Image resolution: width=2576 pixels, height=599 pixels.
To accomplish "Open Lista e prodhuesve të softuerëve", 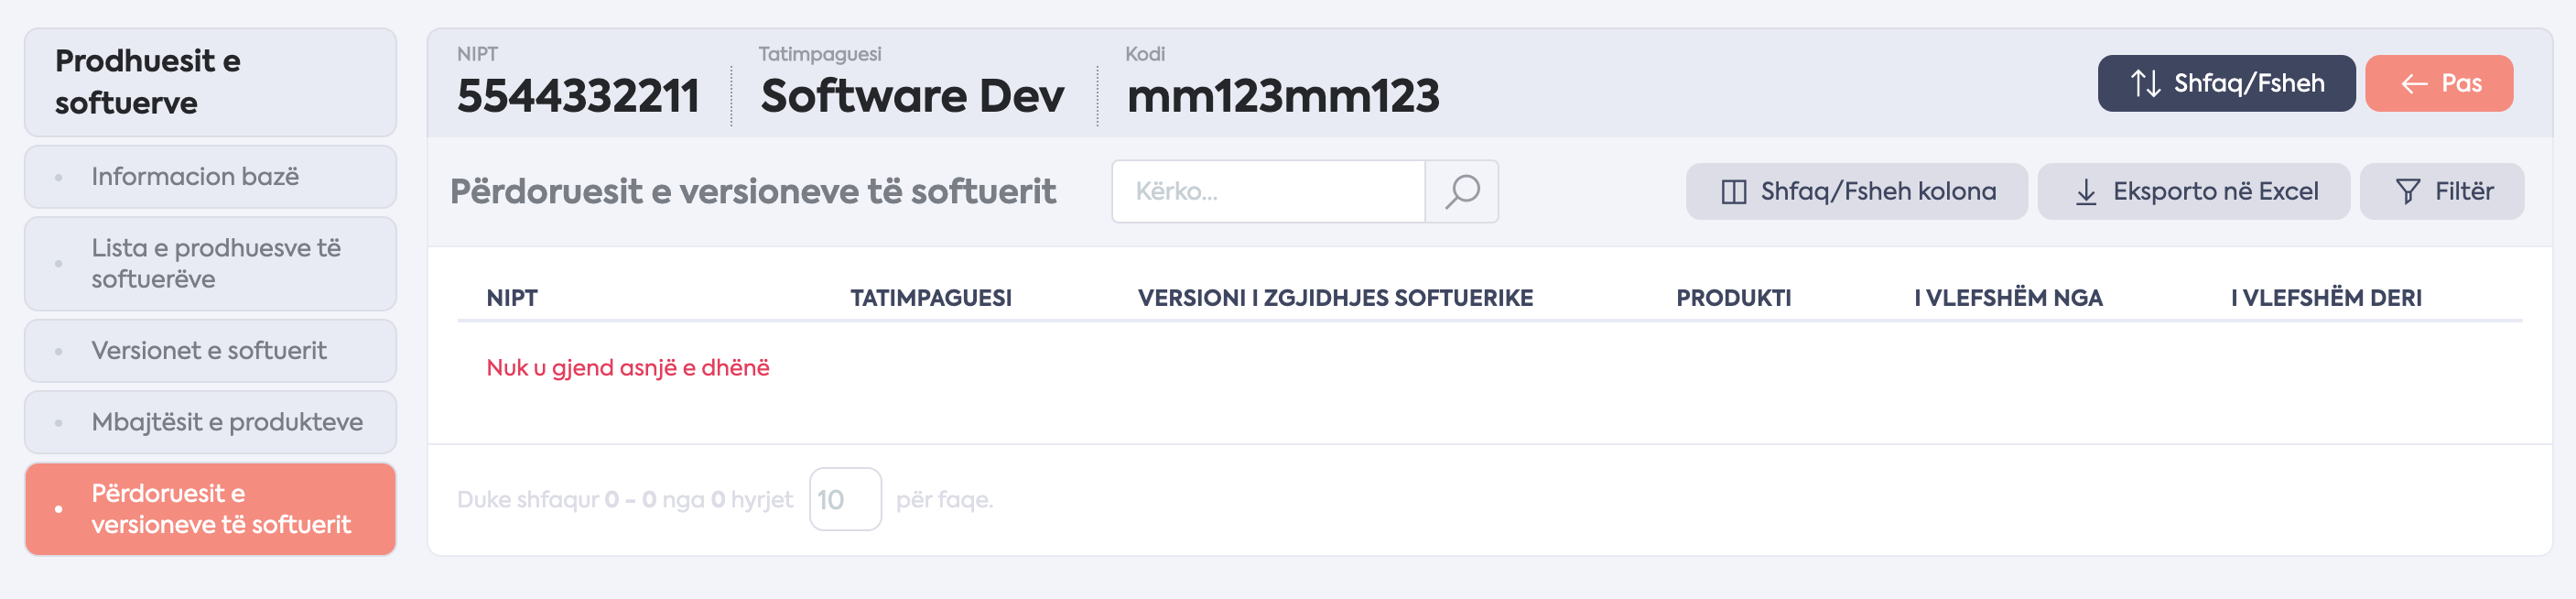I will pyautogui.click(x=210, y=264).
